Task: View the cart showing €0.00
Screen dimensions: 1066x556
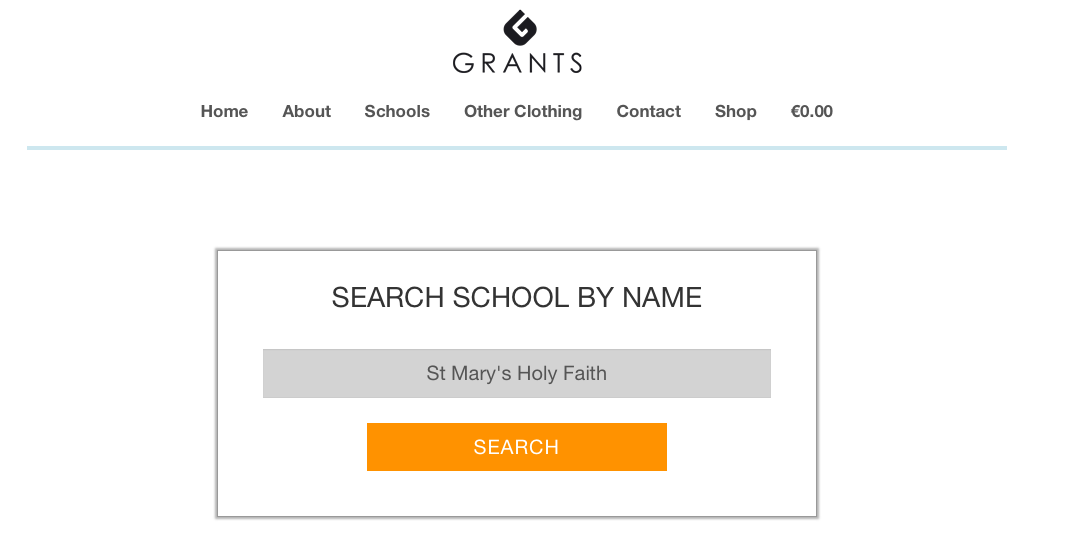Action: tap(812, 111)
